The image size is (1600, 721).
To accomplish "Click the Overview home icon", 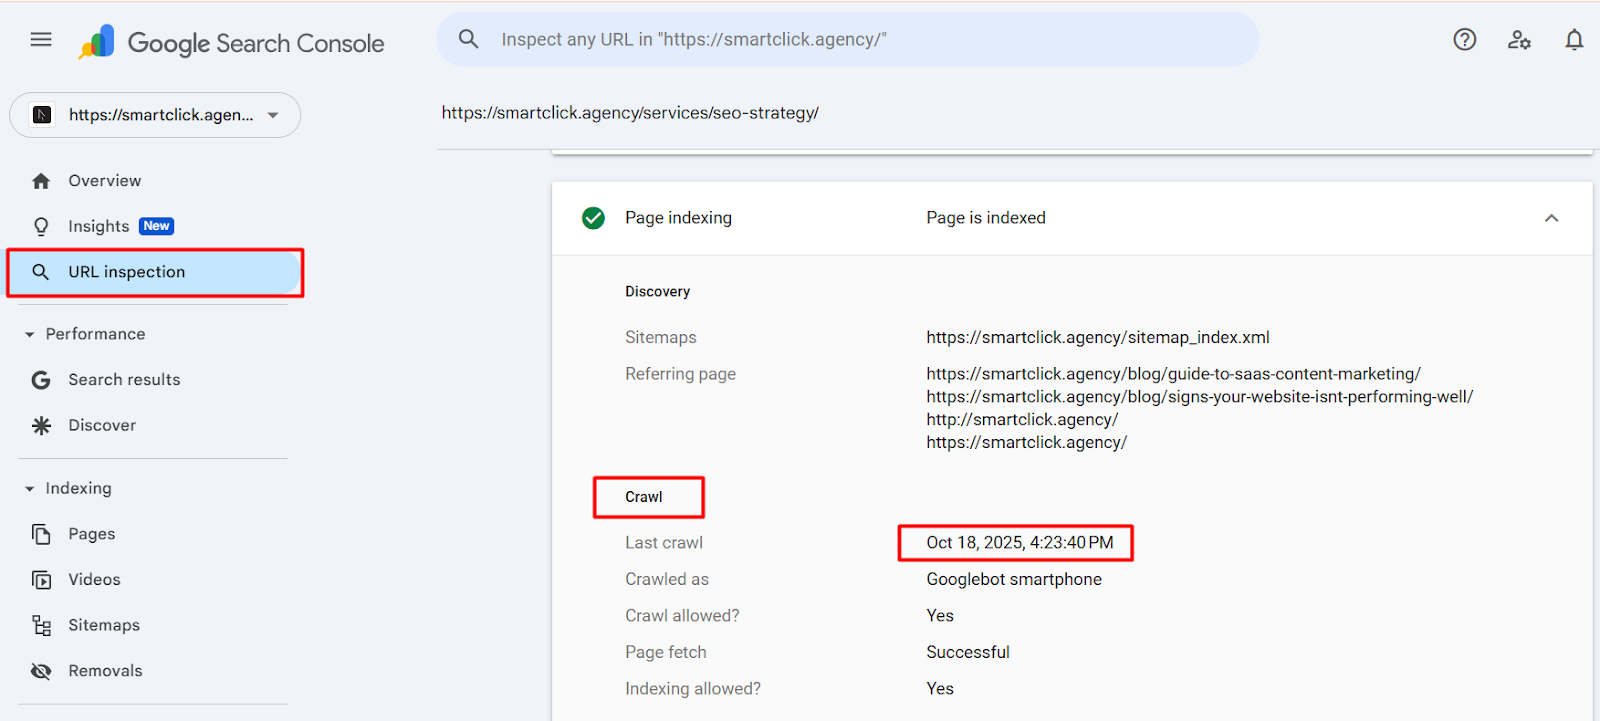I will coord(41,181).
